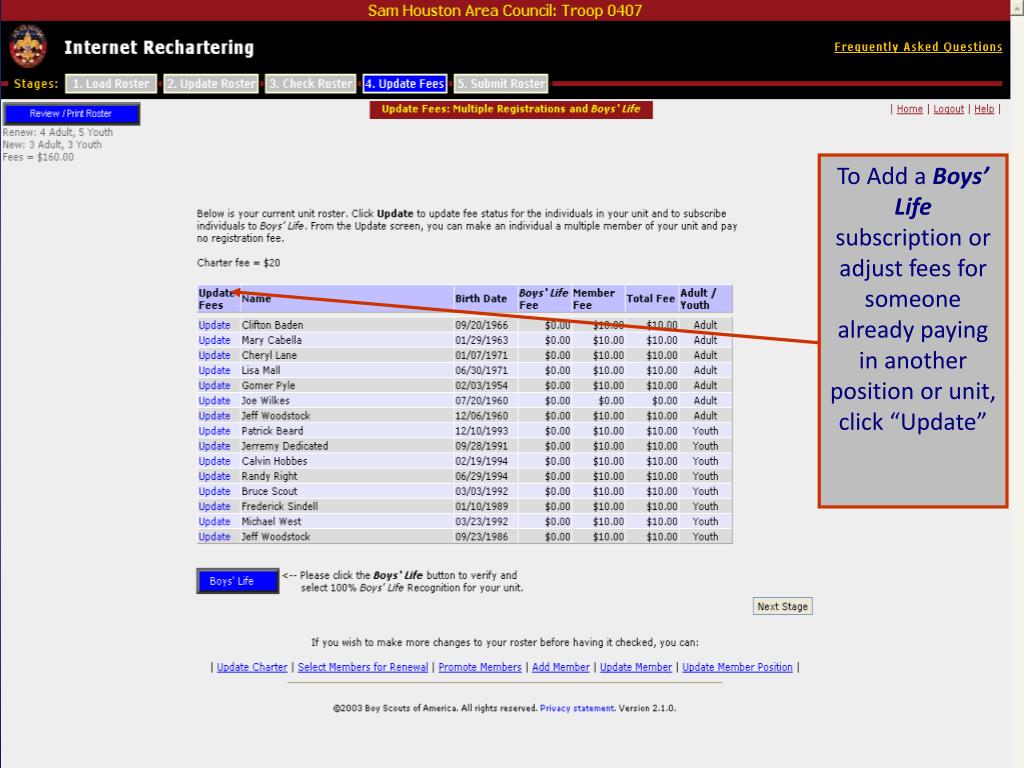Click birth date 09/20/1966
The height and width of the screenshot is (768, 1024).
[x=481, y=325]
